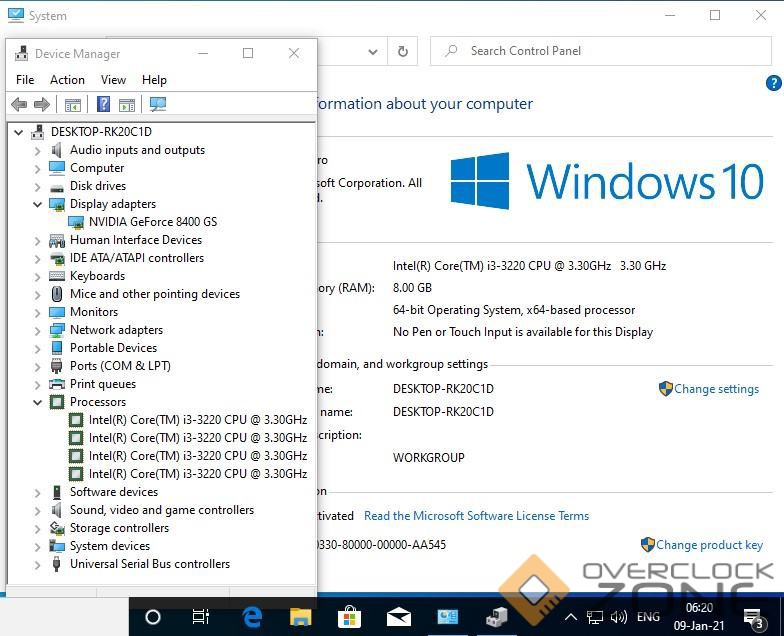Open Read the Microsoft Software License Terms link
Viewport: 784px width, 636px height.
(476, 516)
